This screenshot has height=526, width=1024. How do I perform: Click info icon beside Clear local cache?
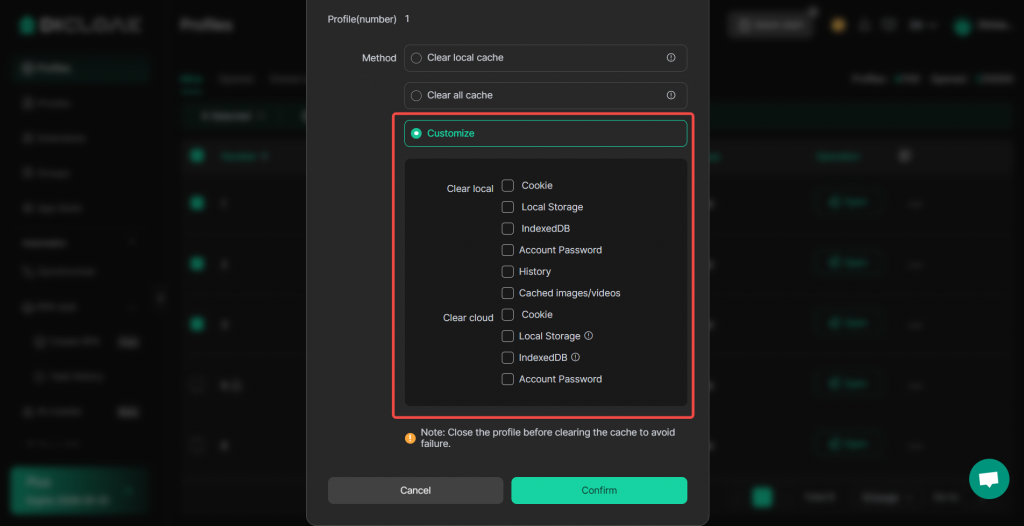click(671, 58)
